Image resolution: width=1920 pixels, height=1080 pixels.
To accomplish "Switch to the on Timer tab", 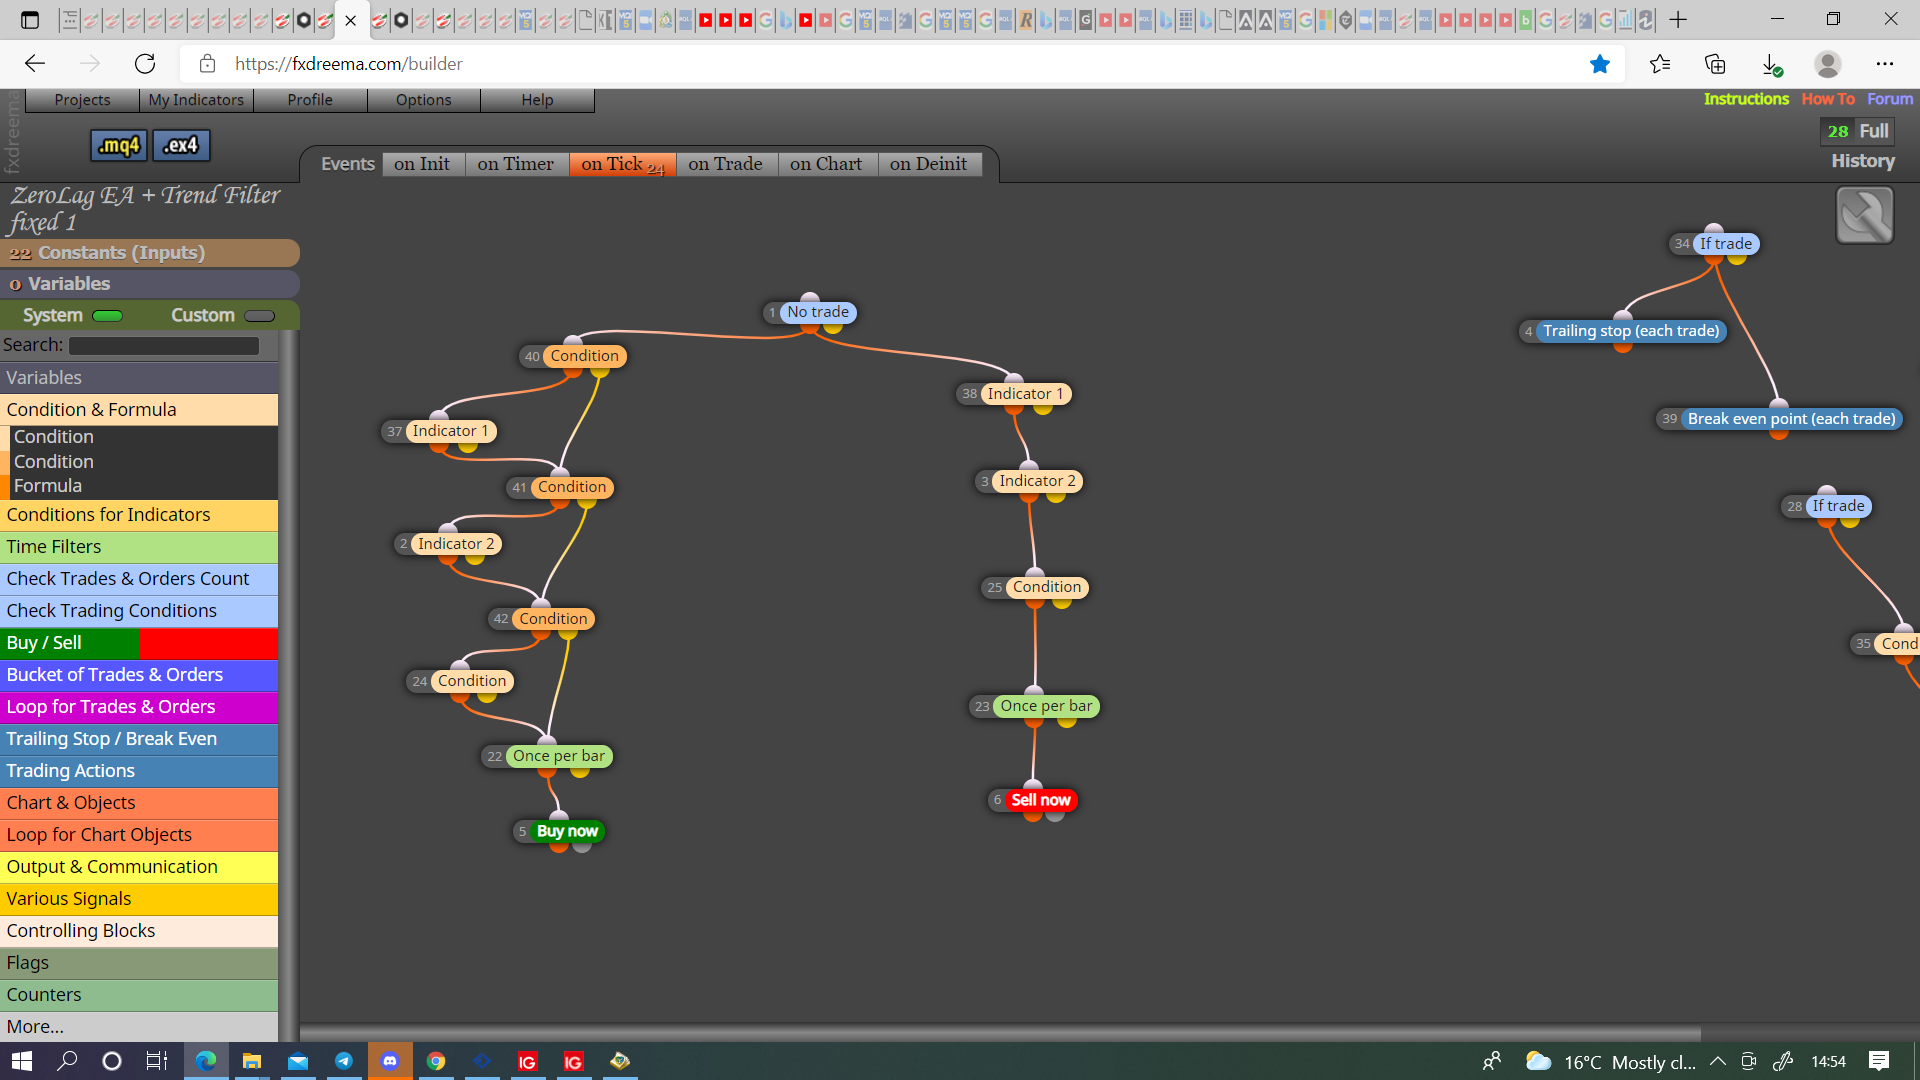I will (x=516, y=164).
